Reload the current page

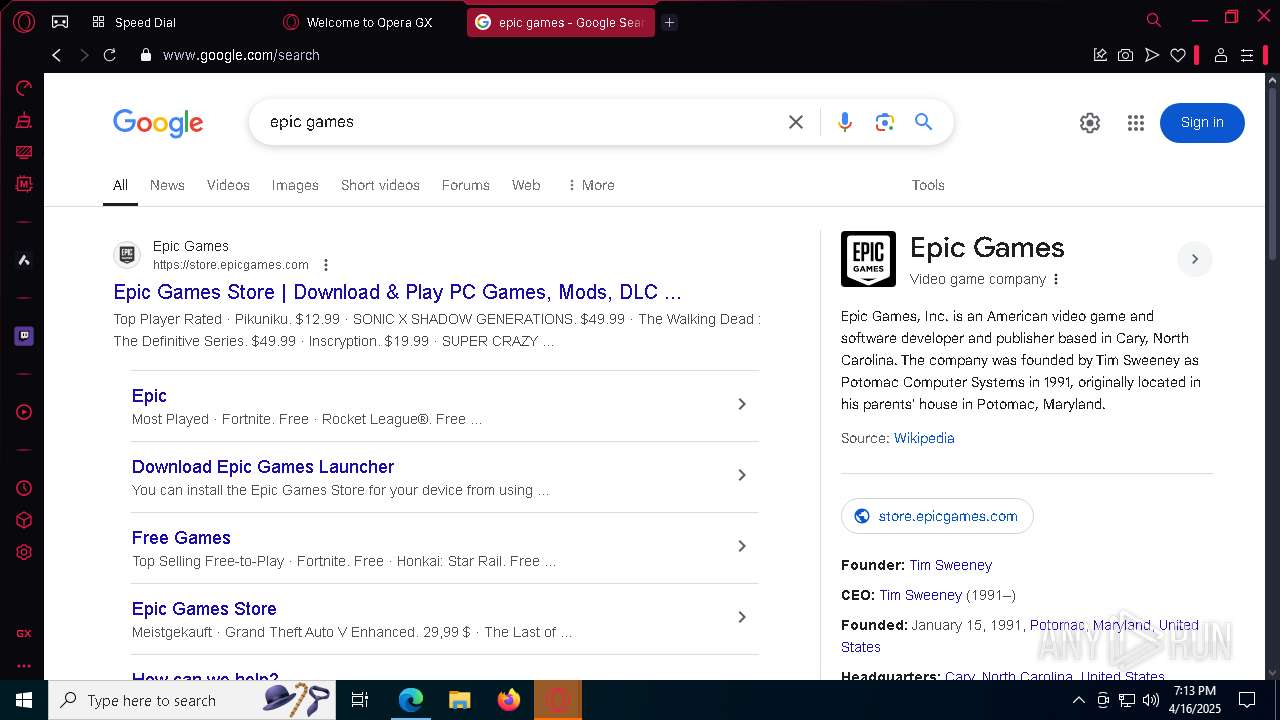(110, 55)
